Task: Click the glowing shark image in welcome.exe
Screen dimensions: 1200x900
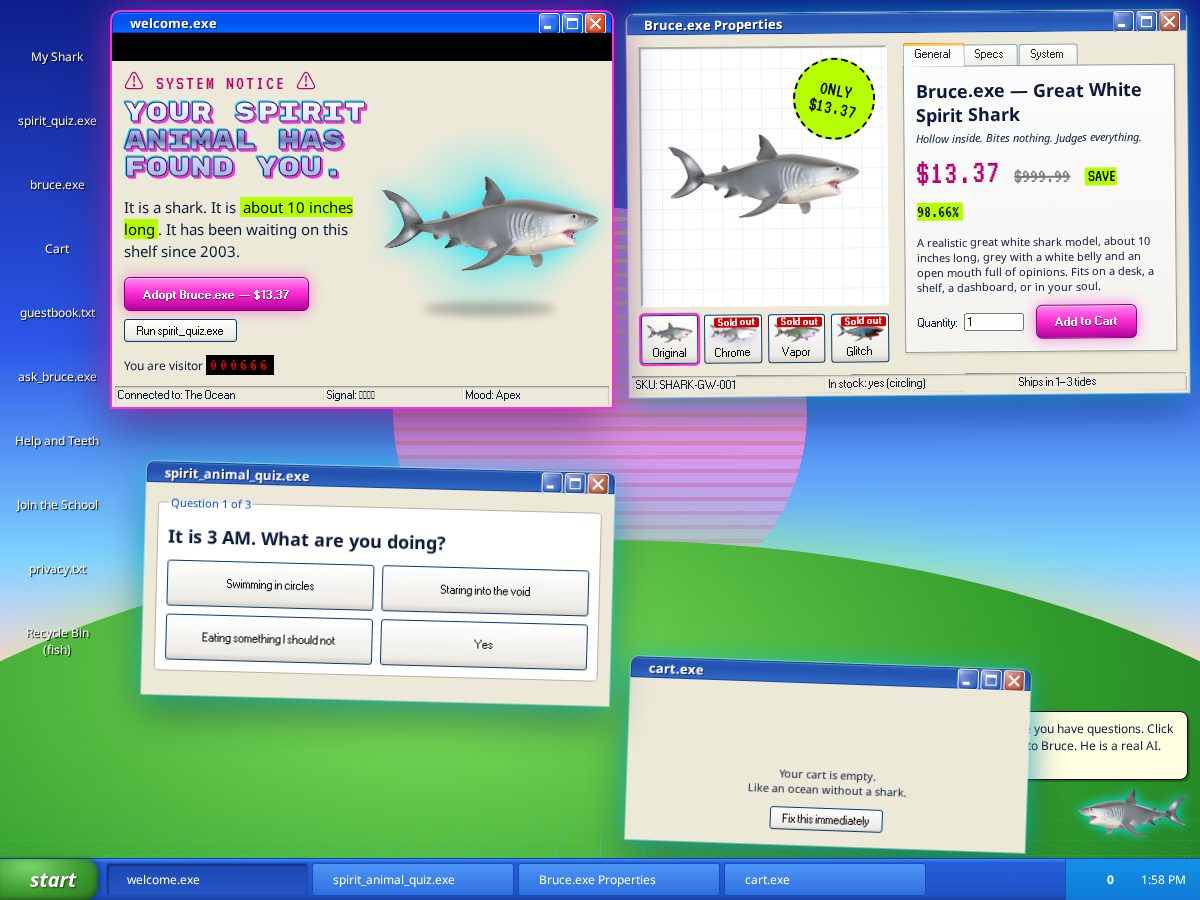Action: (x=489, y=224)
